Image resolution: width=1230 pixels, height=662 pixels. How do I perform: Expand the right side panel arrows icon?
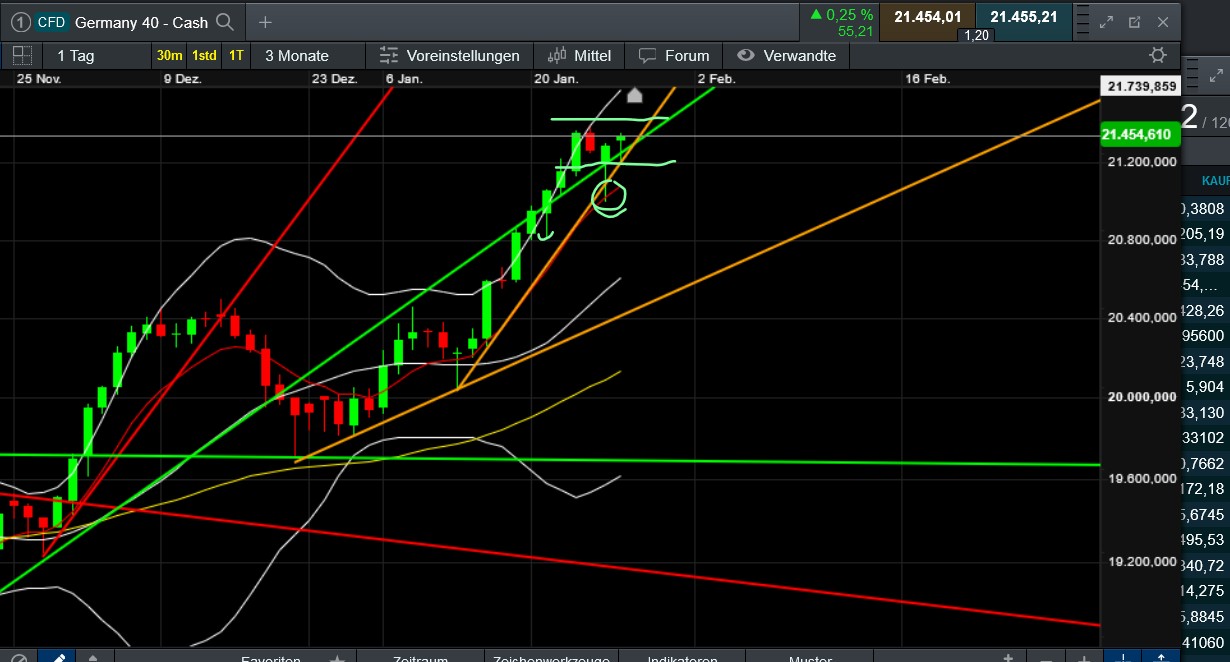[1216, 75]
